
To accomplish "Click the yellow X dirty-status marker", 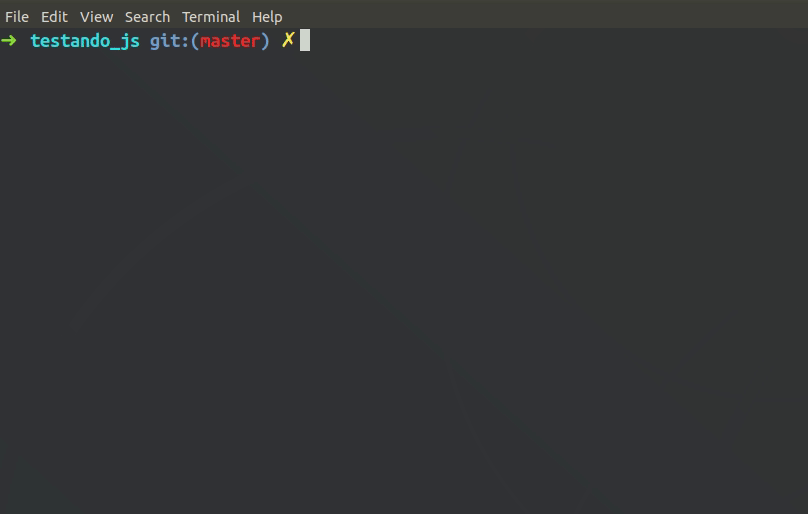I will click(x=288, y=40).
